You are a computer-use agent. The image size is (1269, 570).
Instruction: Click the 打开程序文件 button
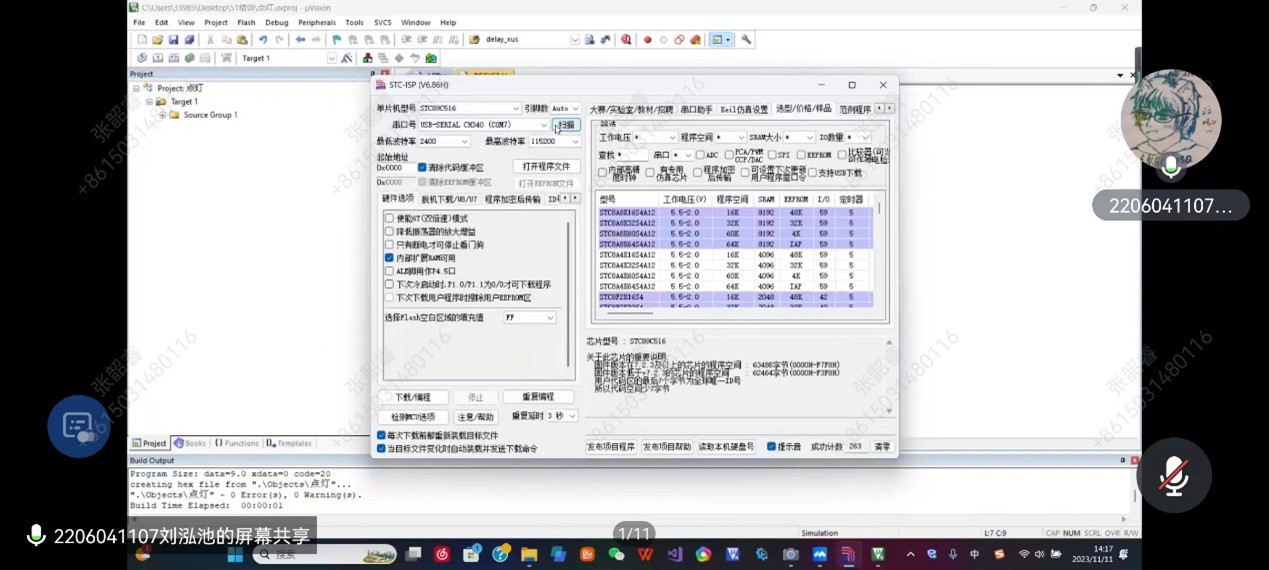point(546,167)
